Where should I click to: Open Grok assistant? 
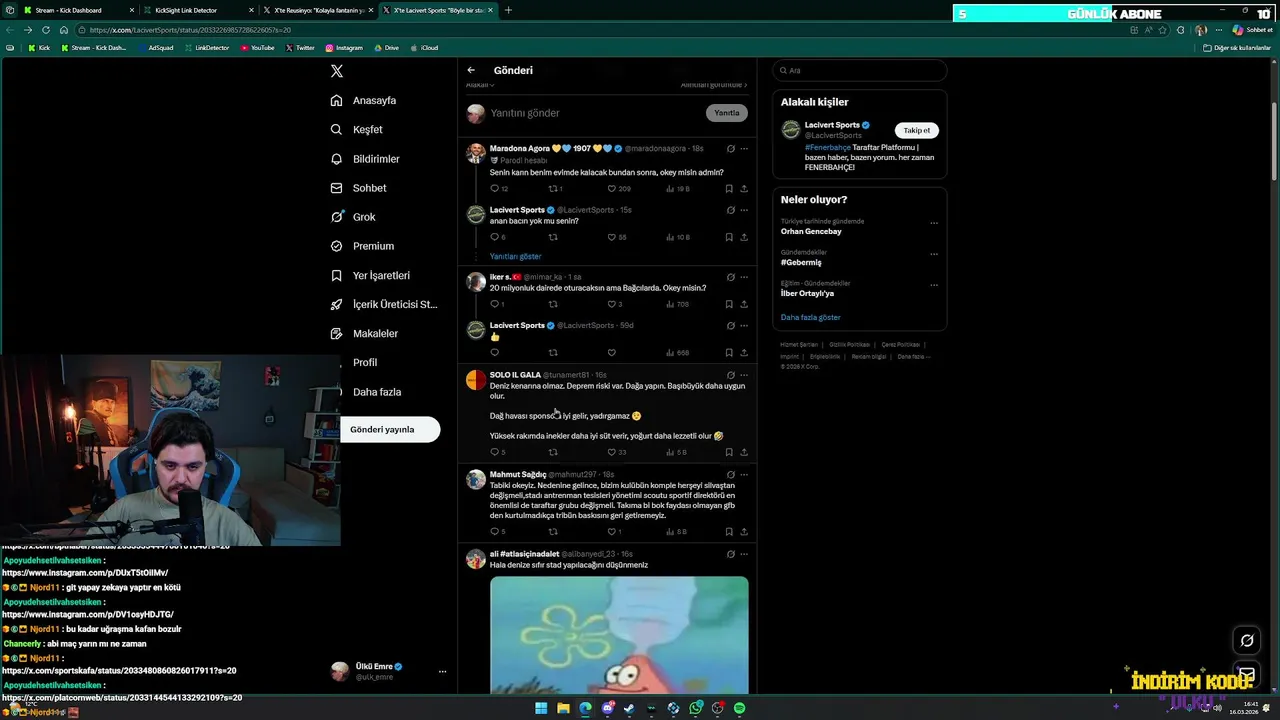tap(353, 217)
